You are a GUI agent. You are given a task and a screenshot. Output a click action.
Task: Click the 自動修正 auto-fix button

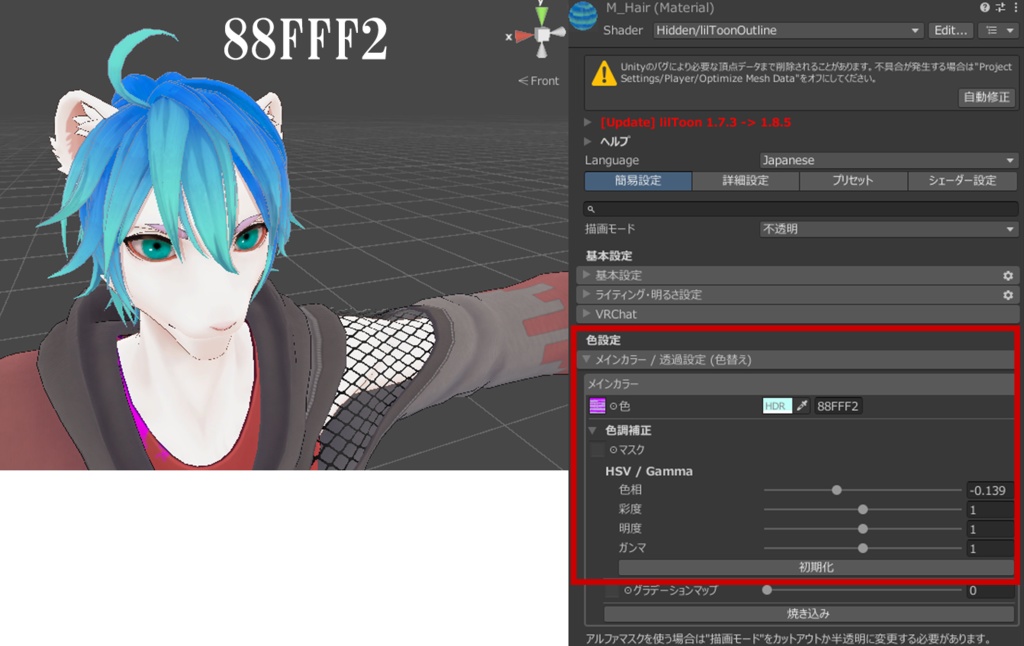[987, 97]
